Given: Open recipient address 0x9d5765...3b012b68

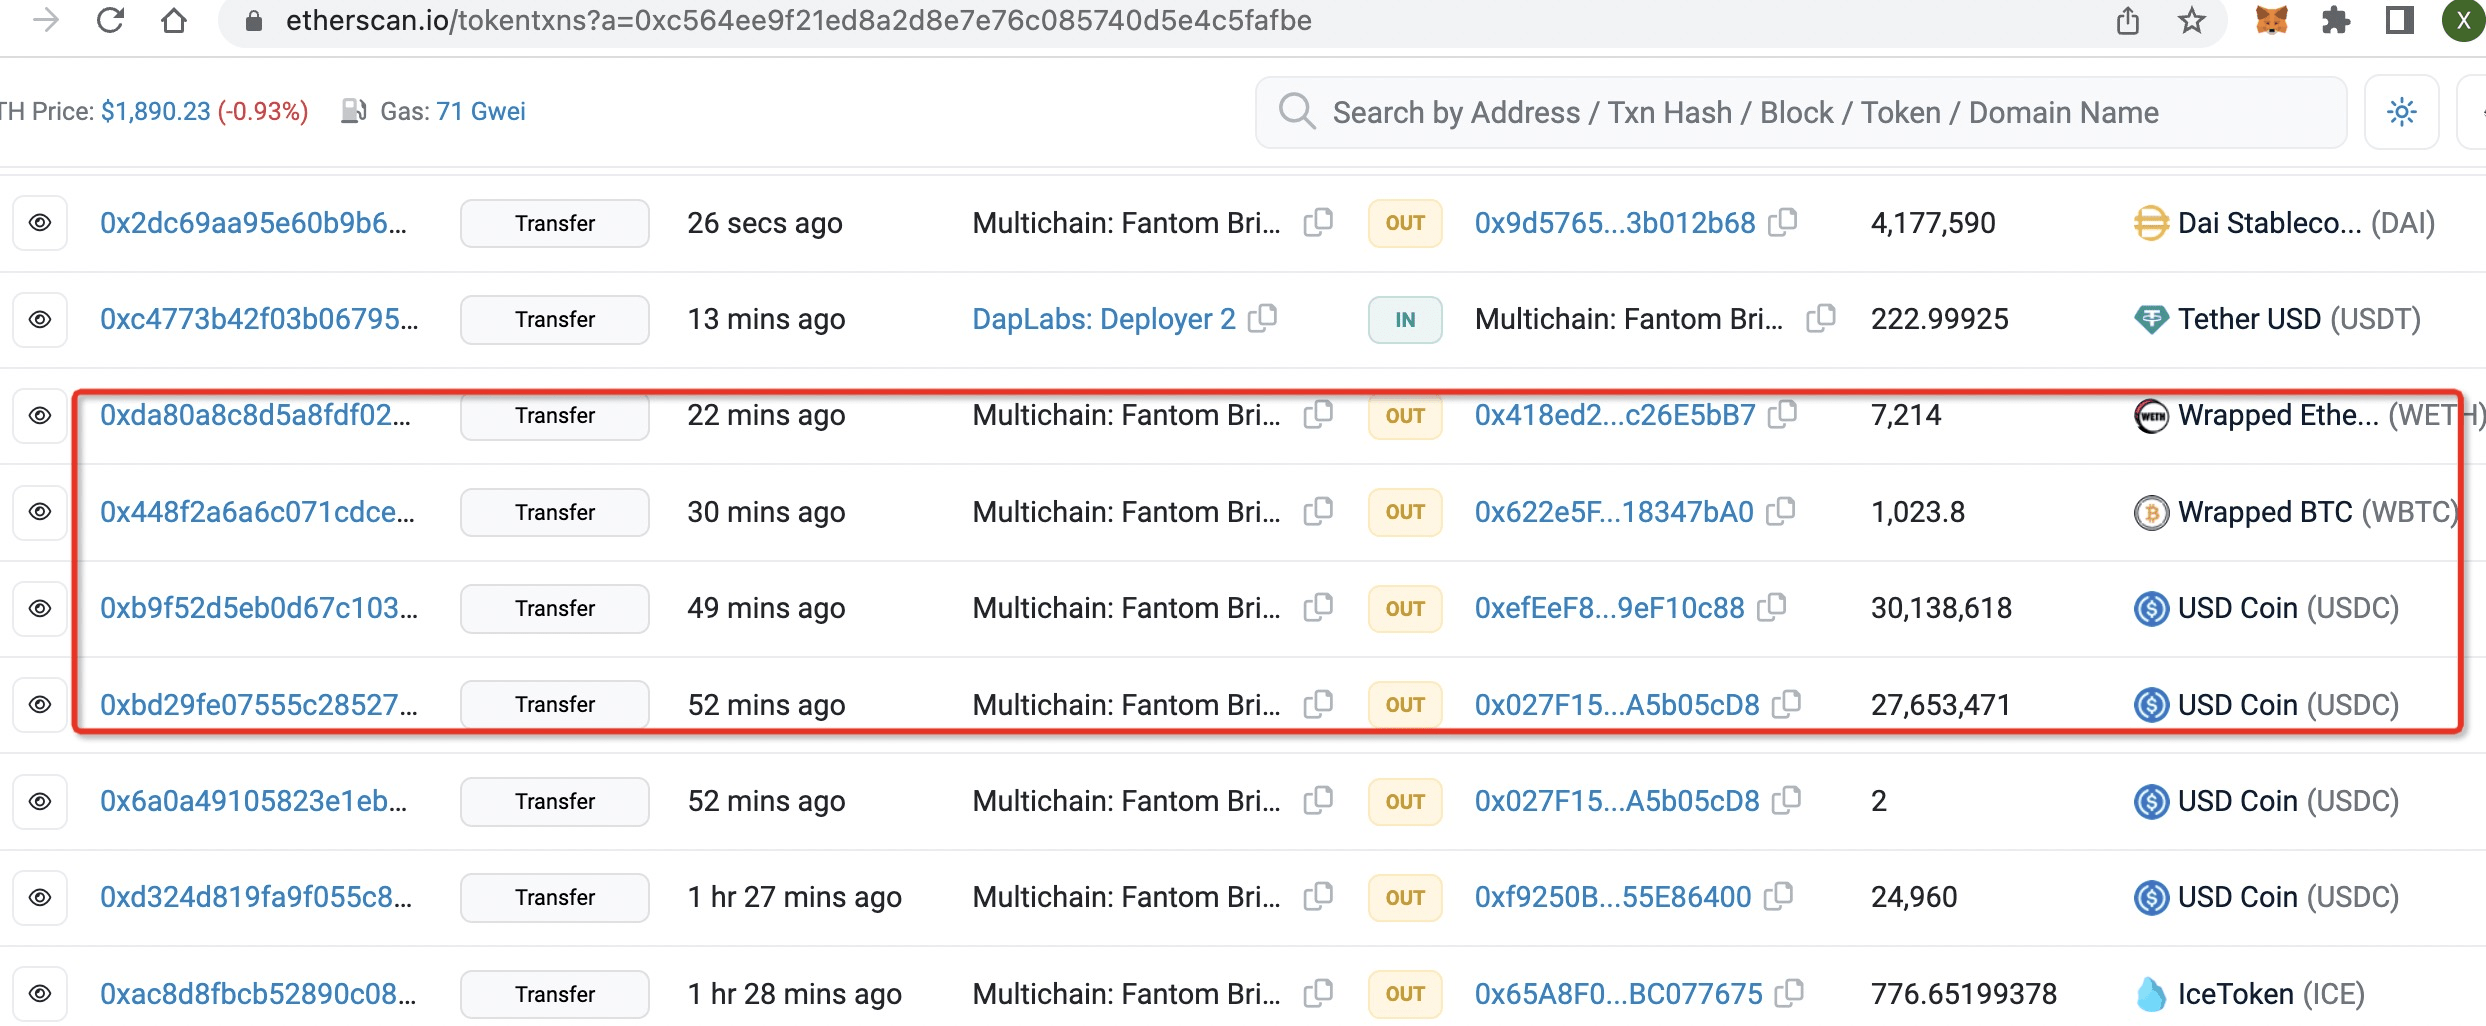Looking at the screenshot, I should click(x=1615, y=223).
